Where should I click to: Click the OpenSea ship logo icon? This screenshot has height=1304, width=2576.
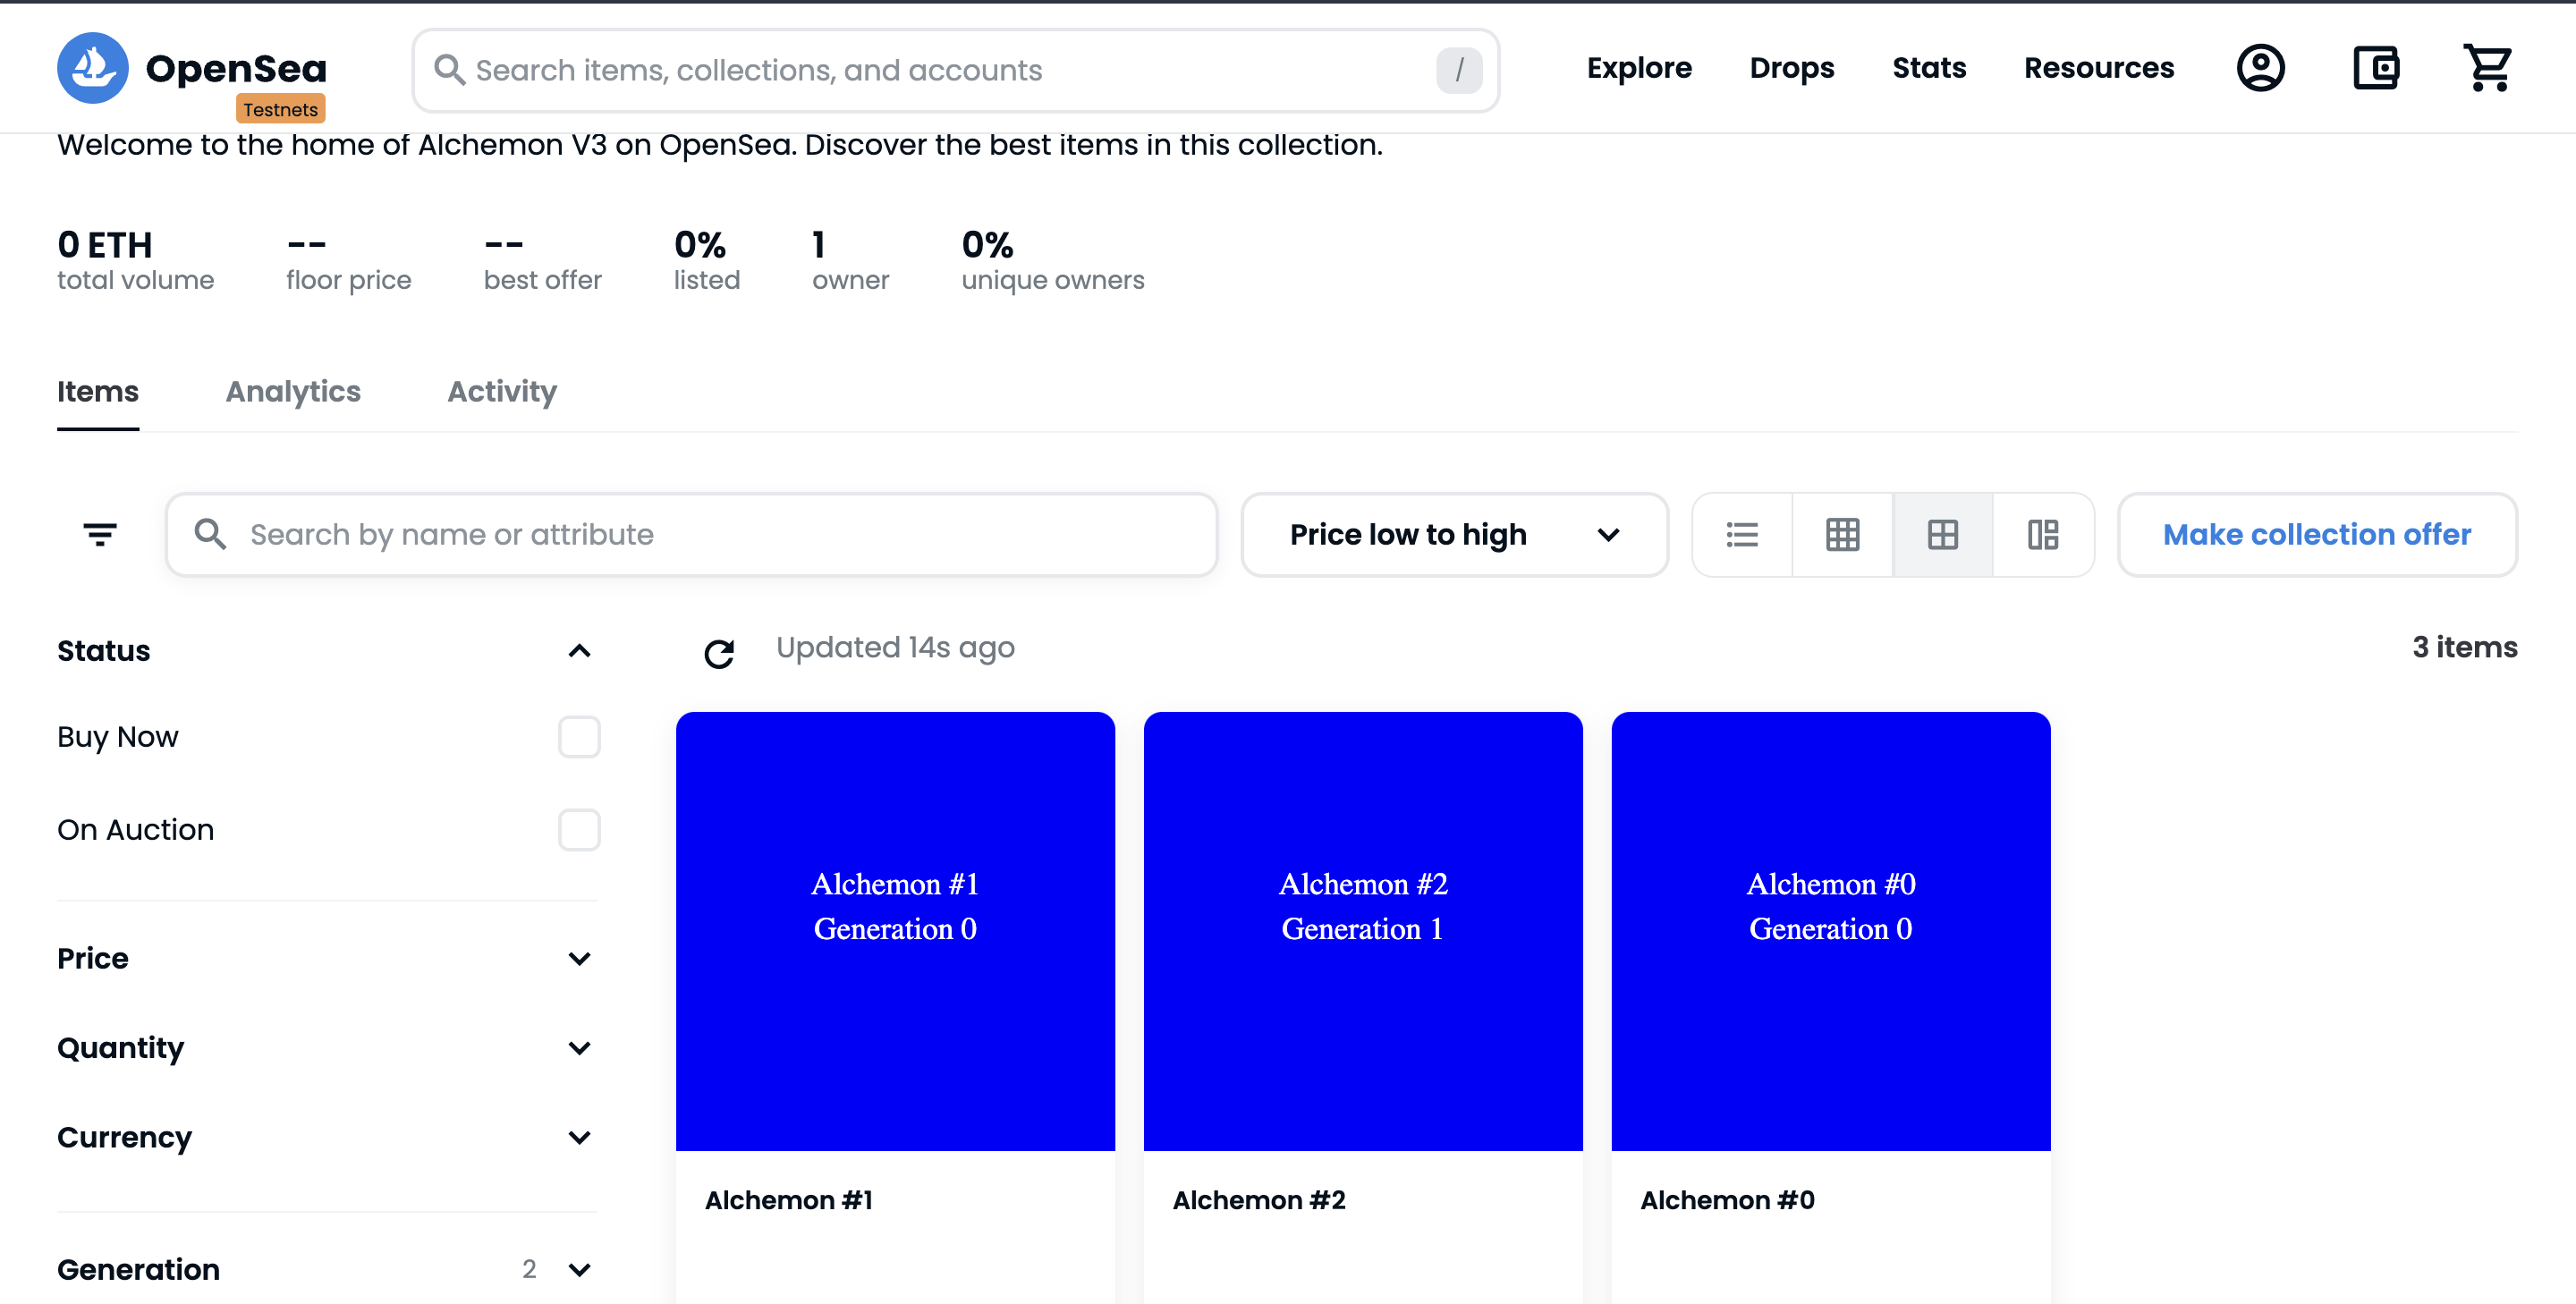[92, 68]
